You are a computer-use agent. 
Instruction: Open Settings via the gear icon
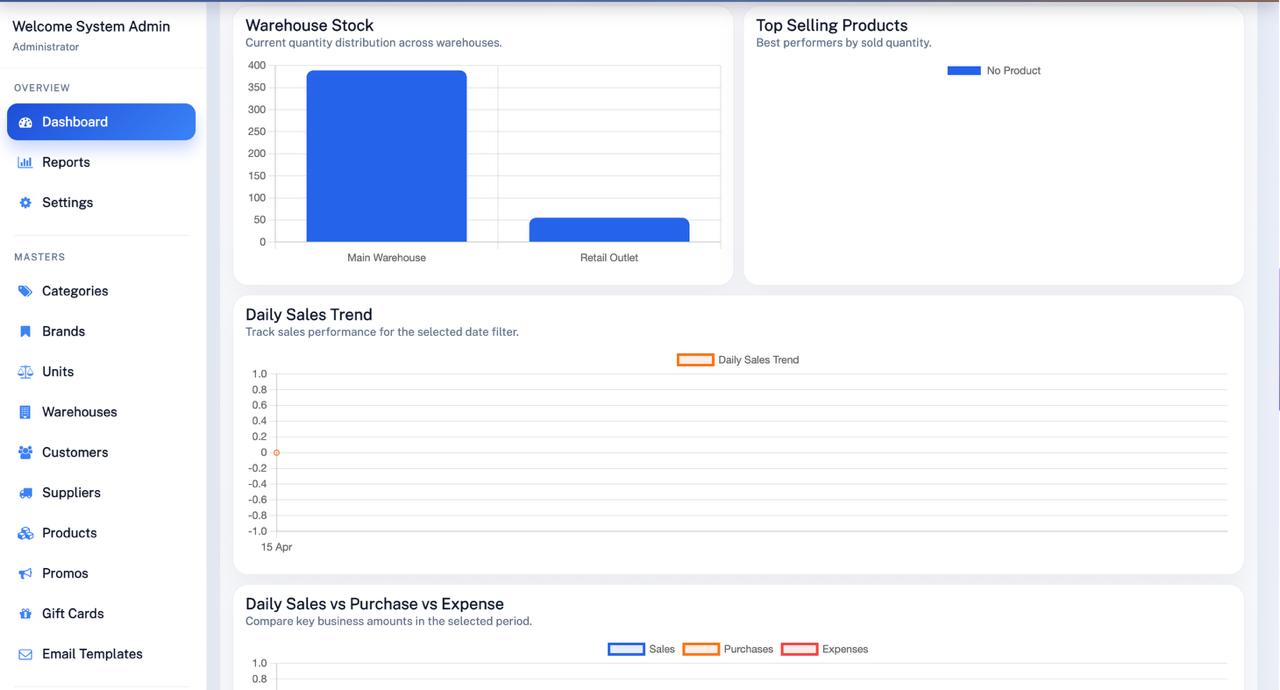tap(24, 202)
